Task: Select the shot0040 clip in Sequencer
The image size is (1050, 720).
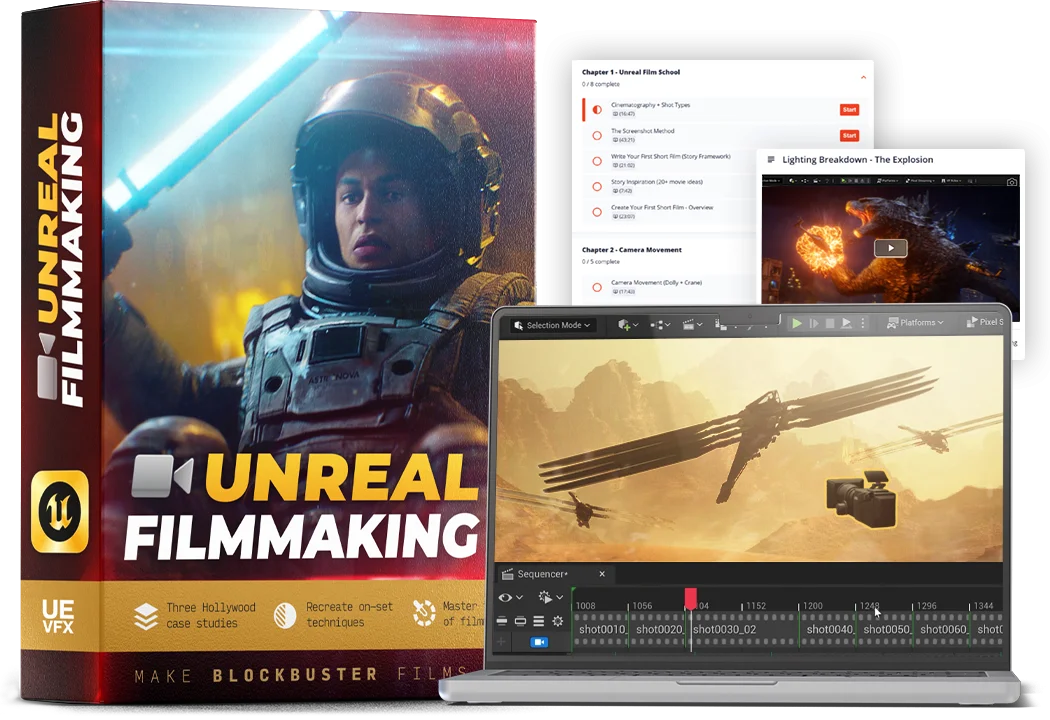Action: click(828, 630)
